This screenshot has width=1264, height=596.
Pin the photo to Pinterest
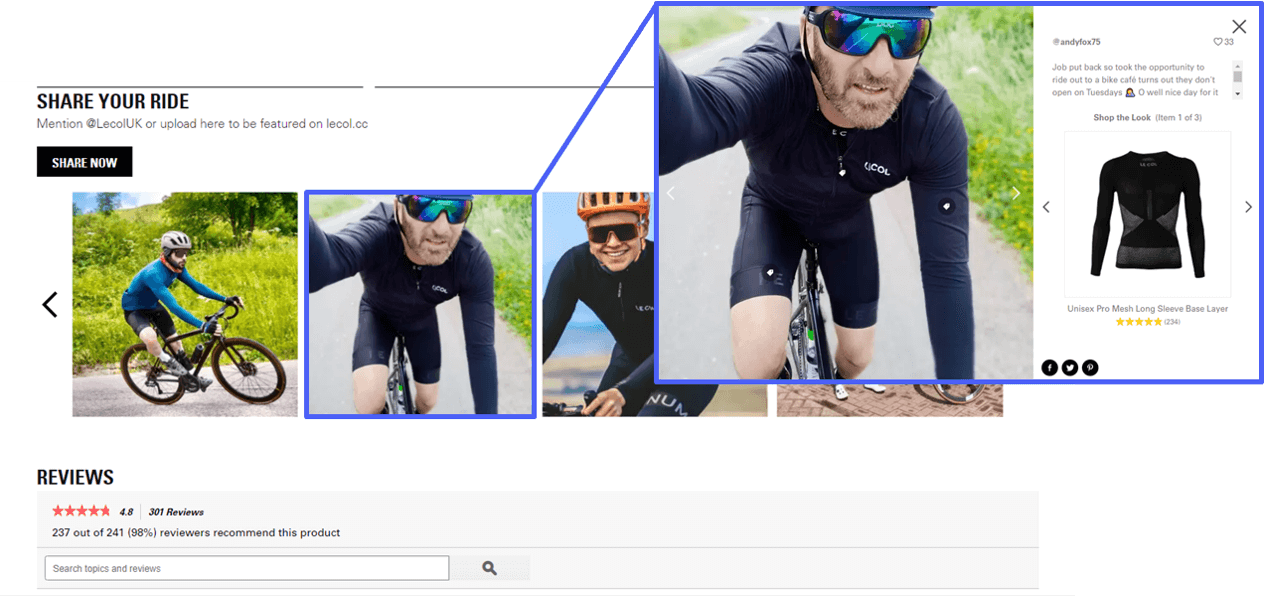coord(1089,367)
